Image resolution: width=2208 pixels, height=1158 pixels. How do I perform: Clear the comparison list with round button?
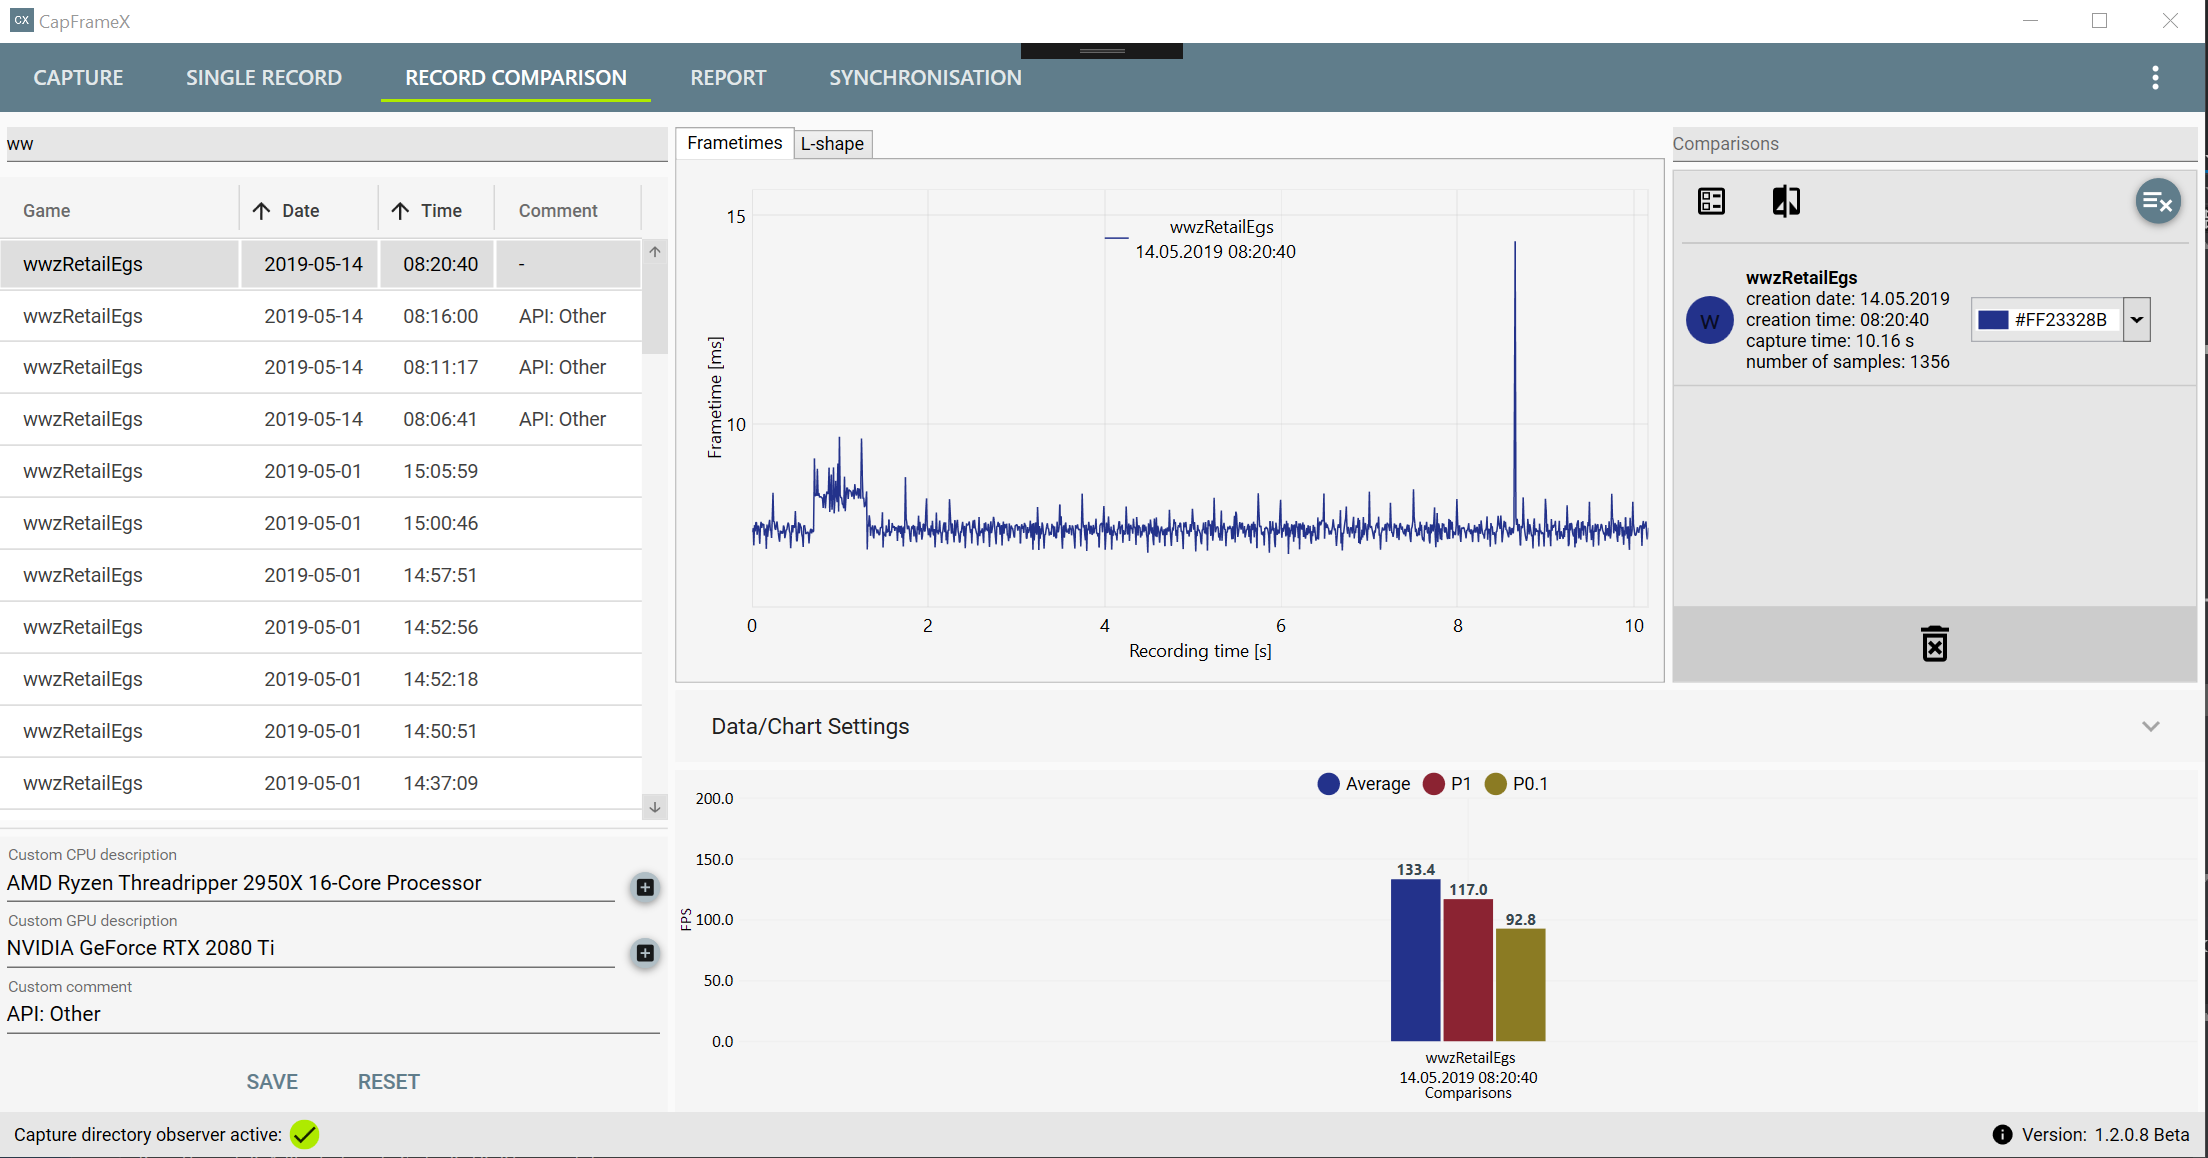pyautogui.click(x=2158, y=202)
